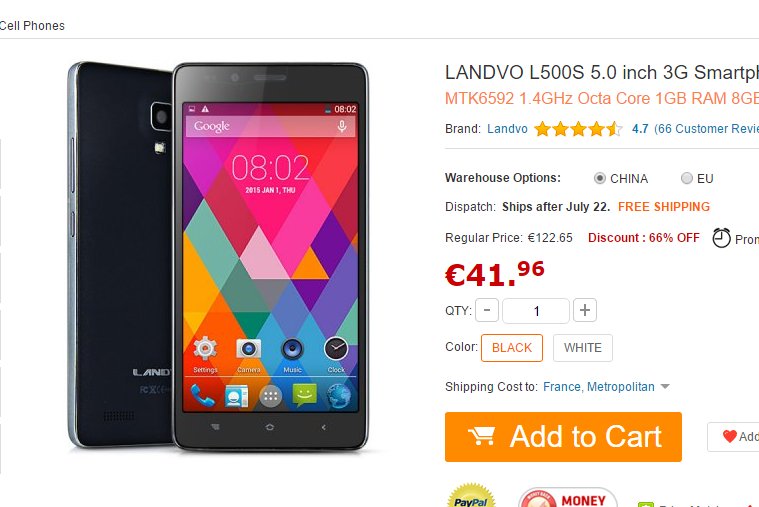This screenshot has width=759, height=507.
Task: View the 66 Customer Reviews link
Action: (706, 129)
